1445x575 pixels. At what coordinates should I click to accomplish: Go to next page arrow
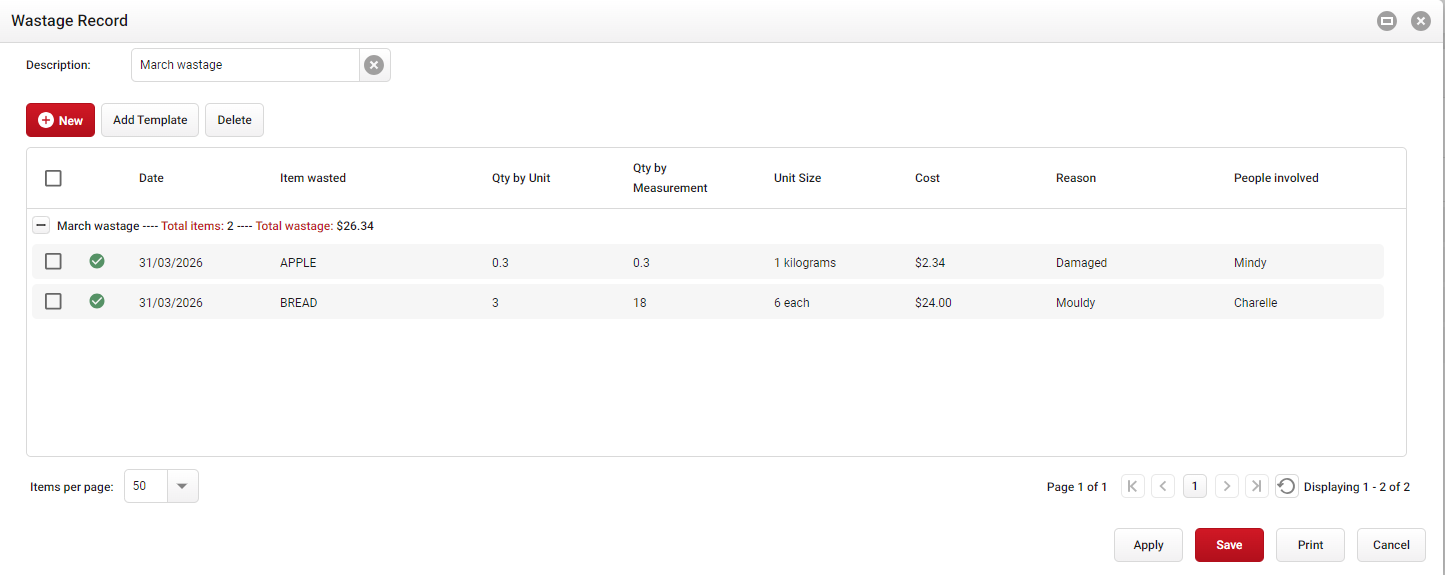(x=1226, y=486)
